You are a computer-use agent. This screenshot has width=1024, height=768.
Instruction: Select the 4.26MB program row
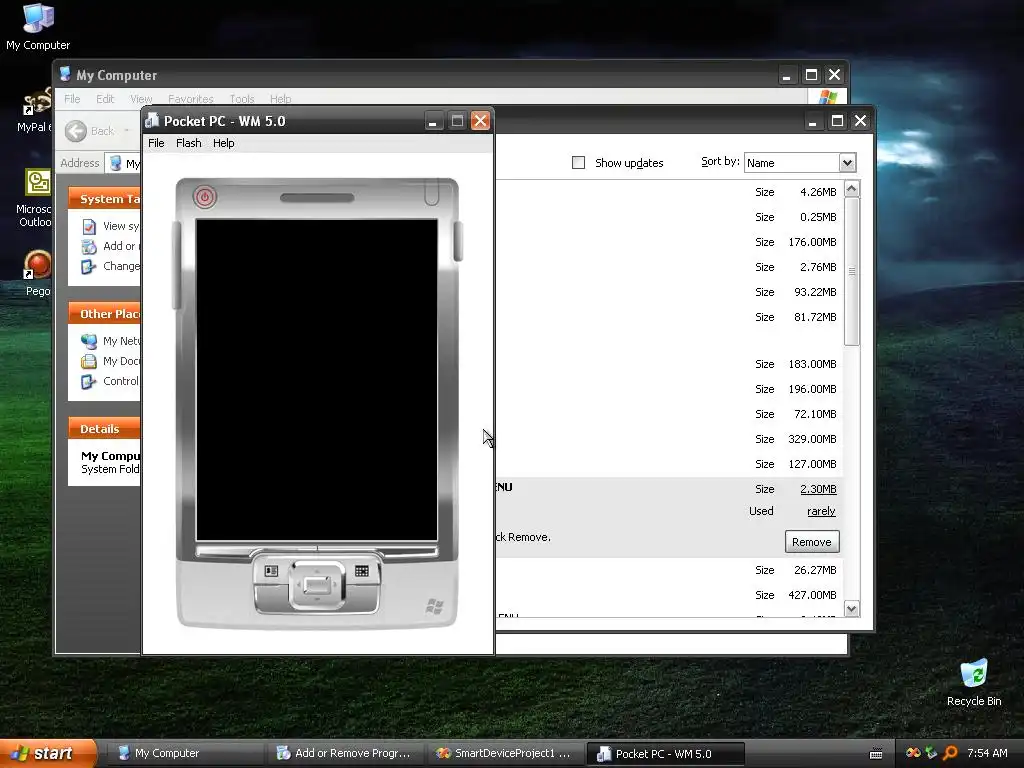(x=669, y=192)
